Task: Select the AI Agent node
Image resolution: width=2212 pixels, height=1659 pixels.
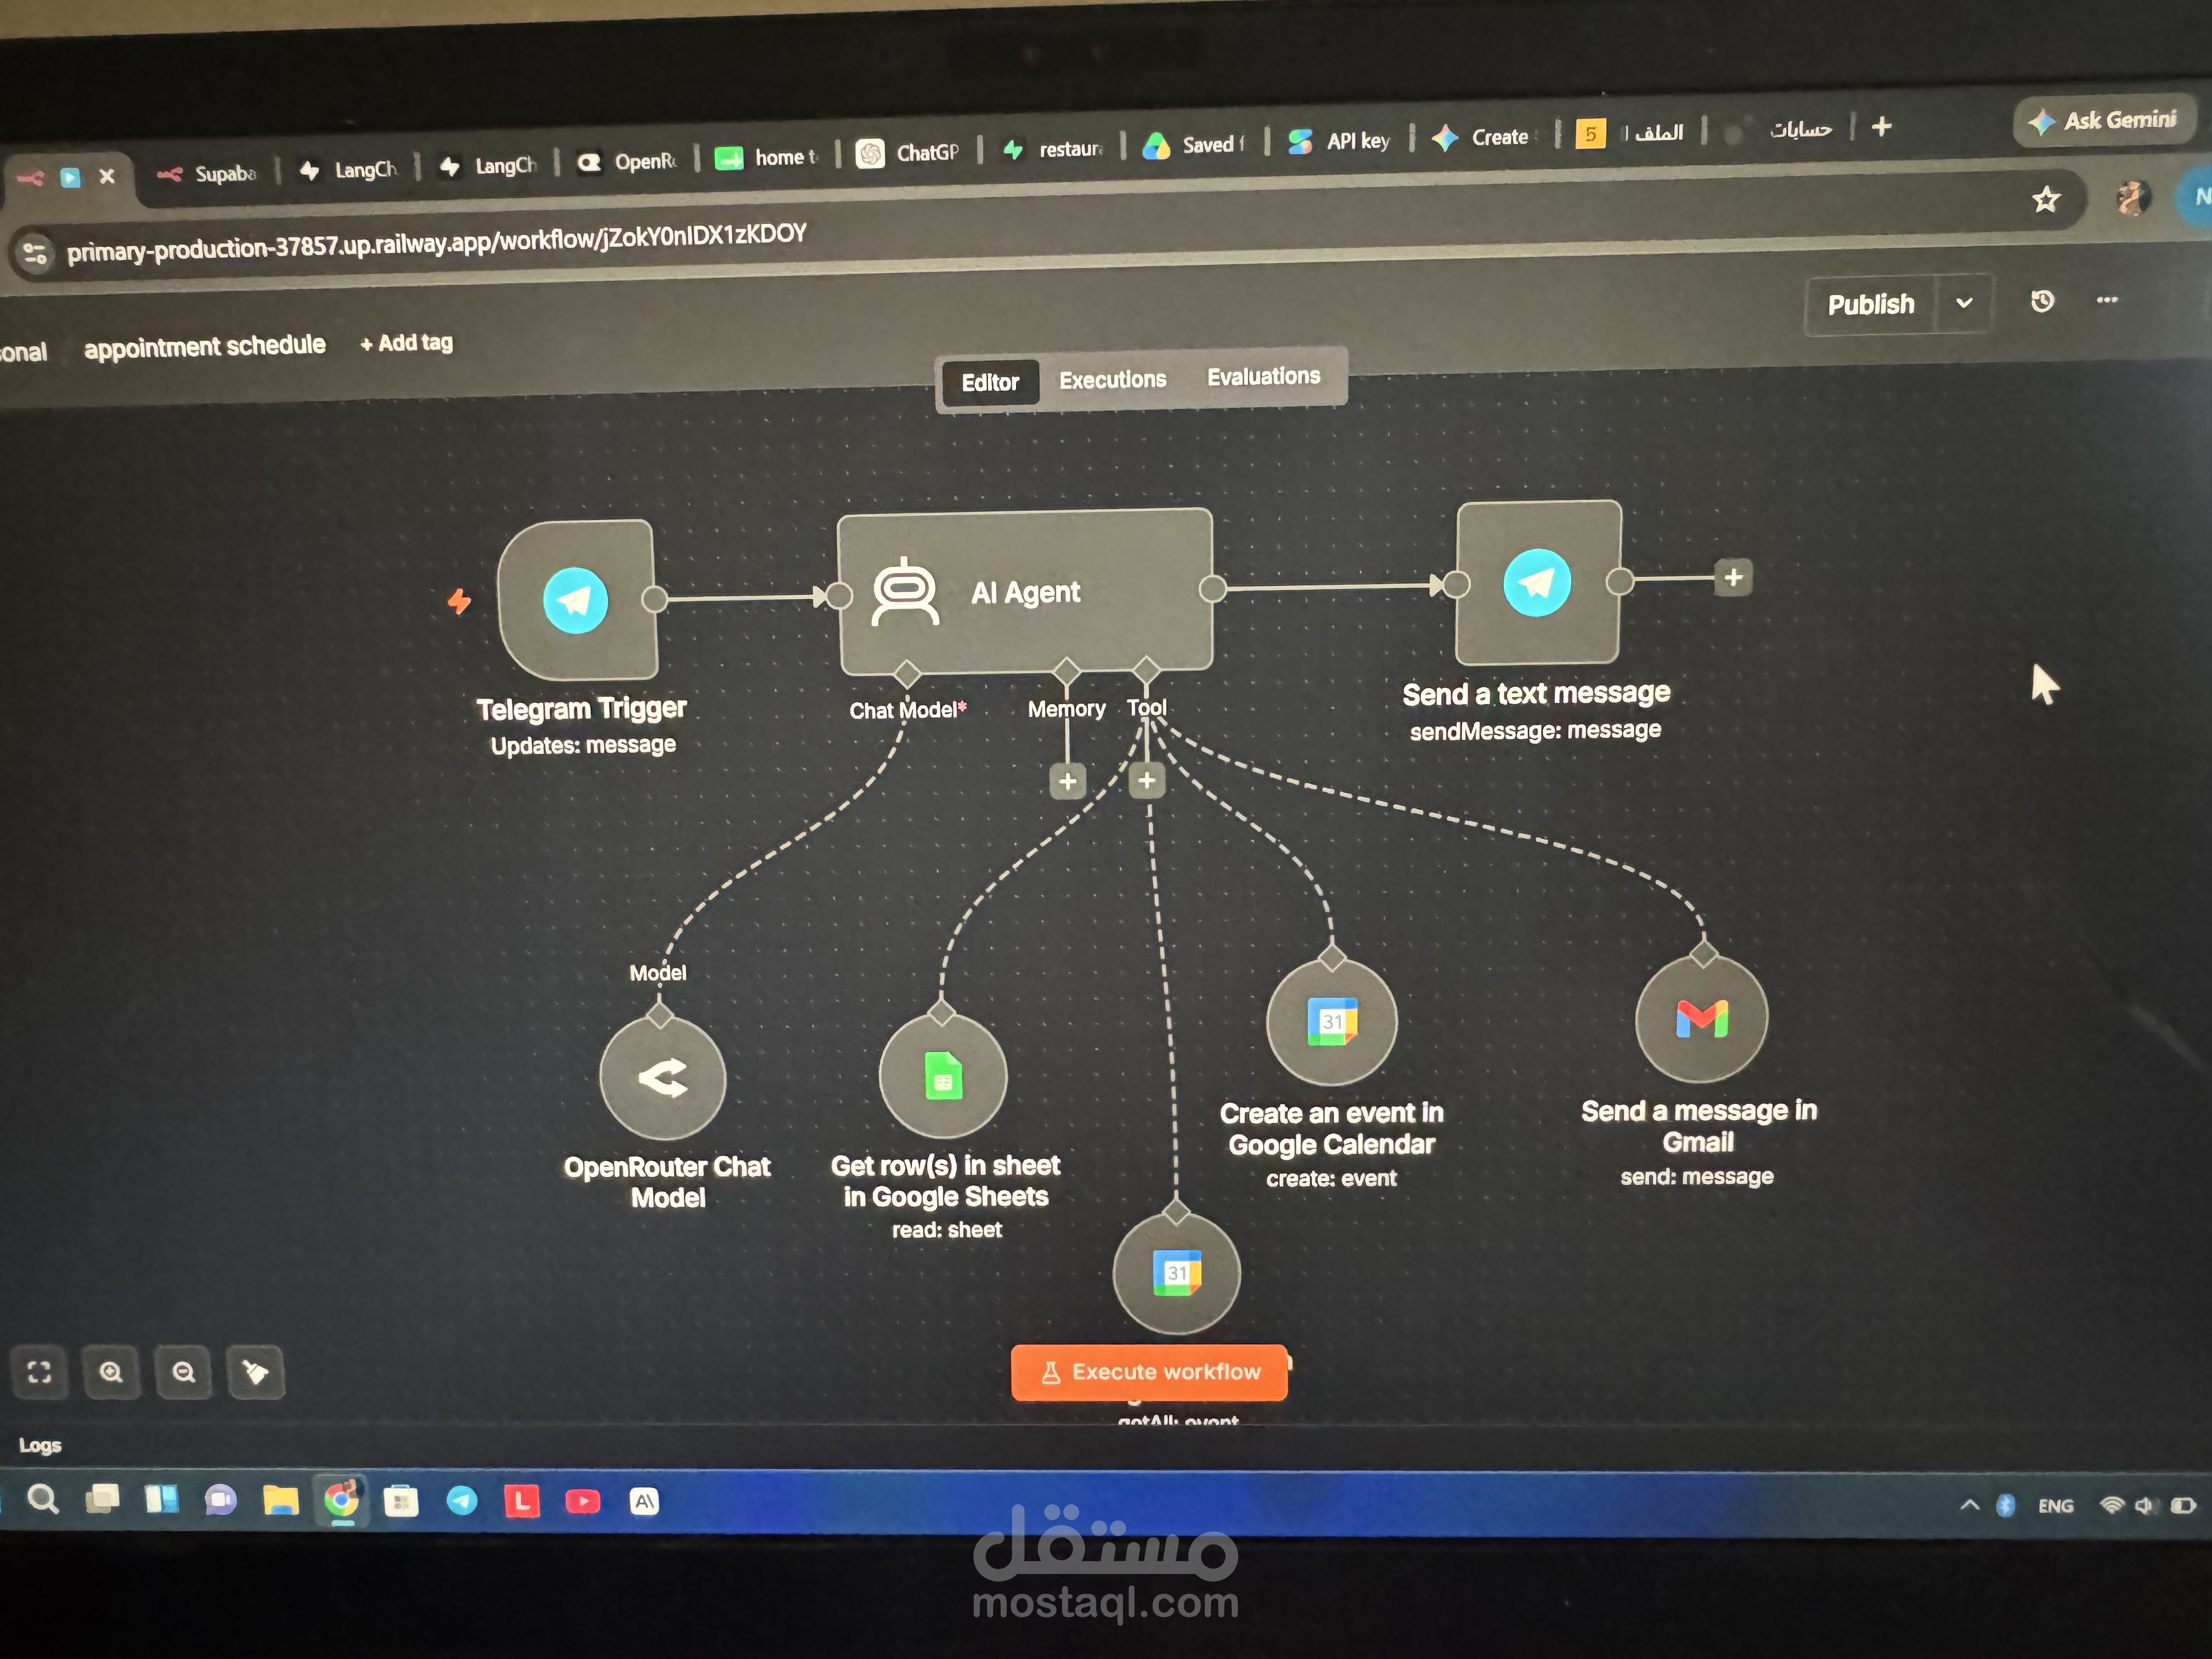Action: point(1026,591)
